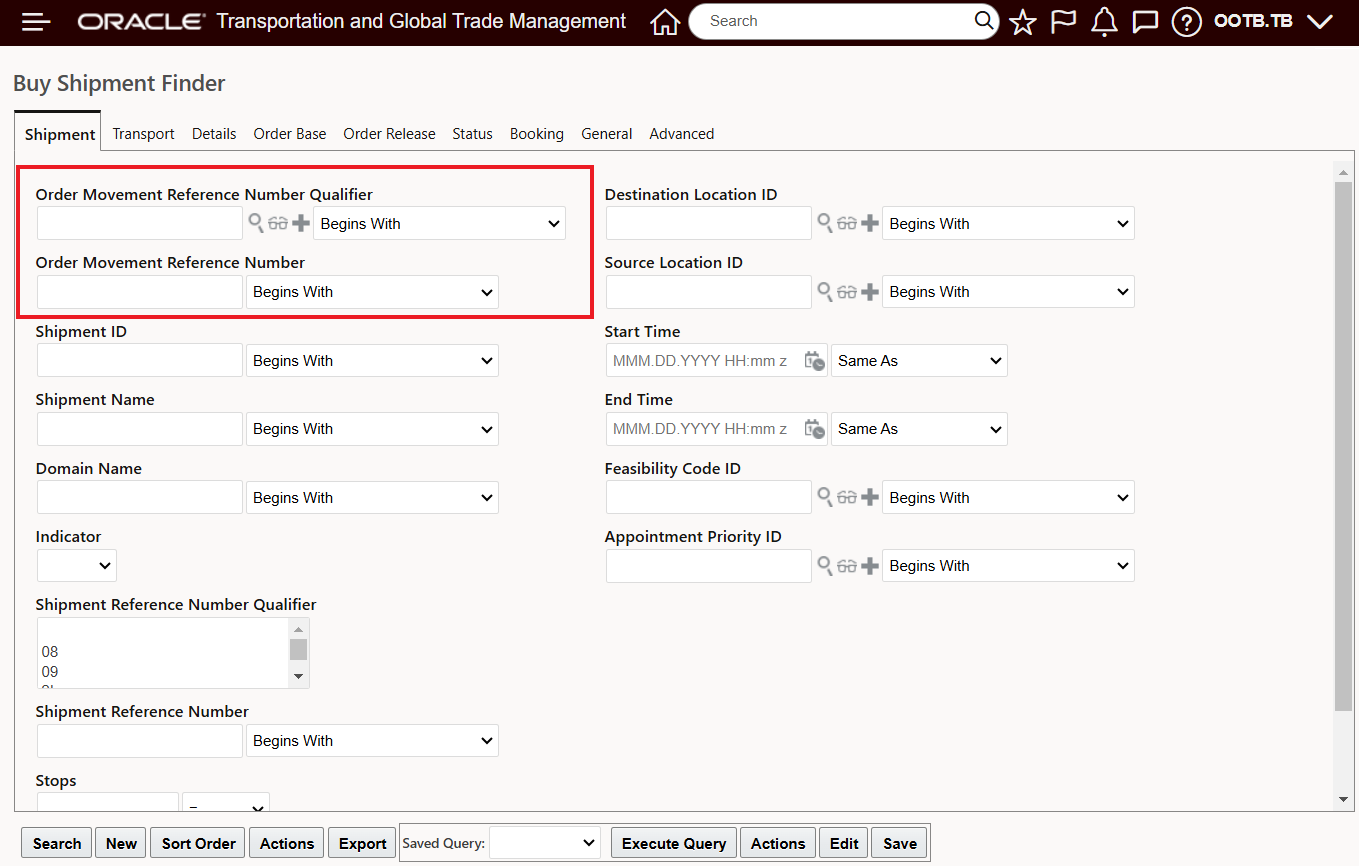Switch to the Details tab

(x=214, y=134)
